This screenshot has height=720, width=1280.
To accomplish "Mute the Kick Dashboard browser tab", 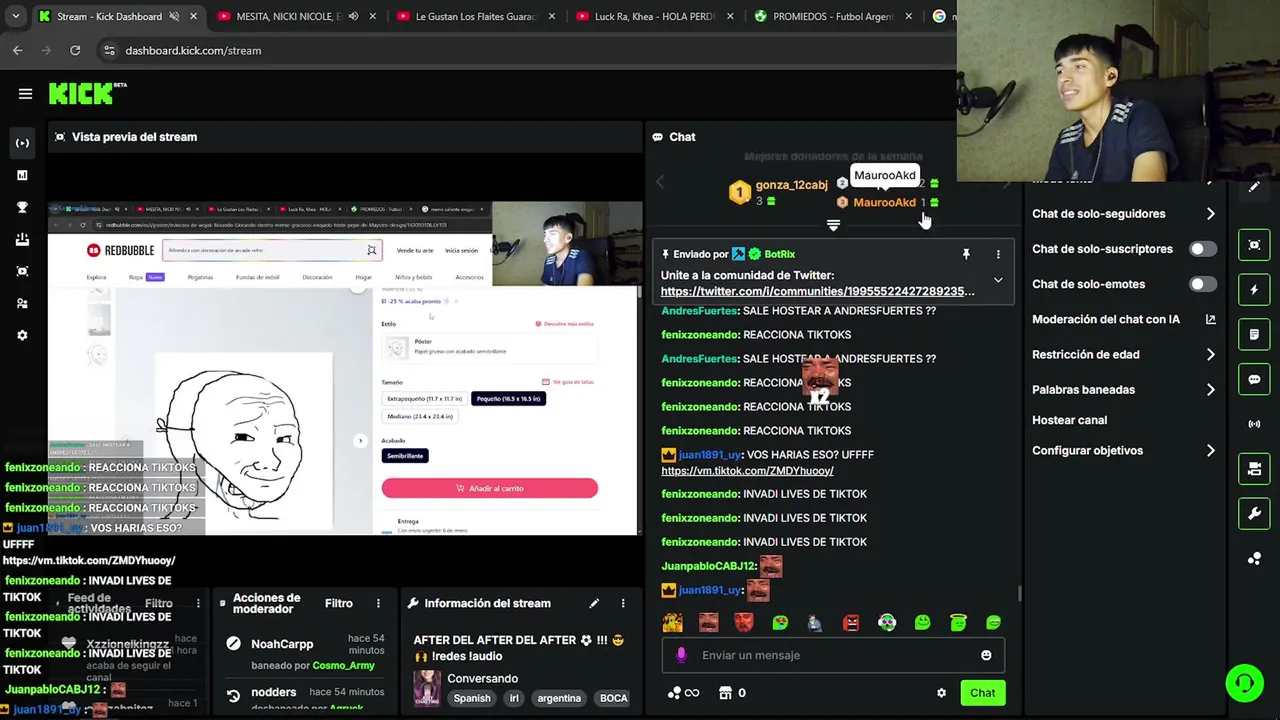I will coord(174,16).
